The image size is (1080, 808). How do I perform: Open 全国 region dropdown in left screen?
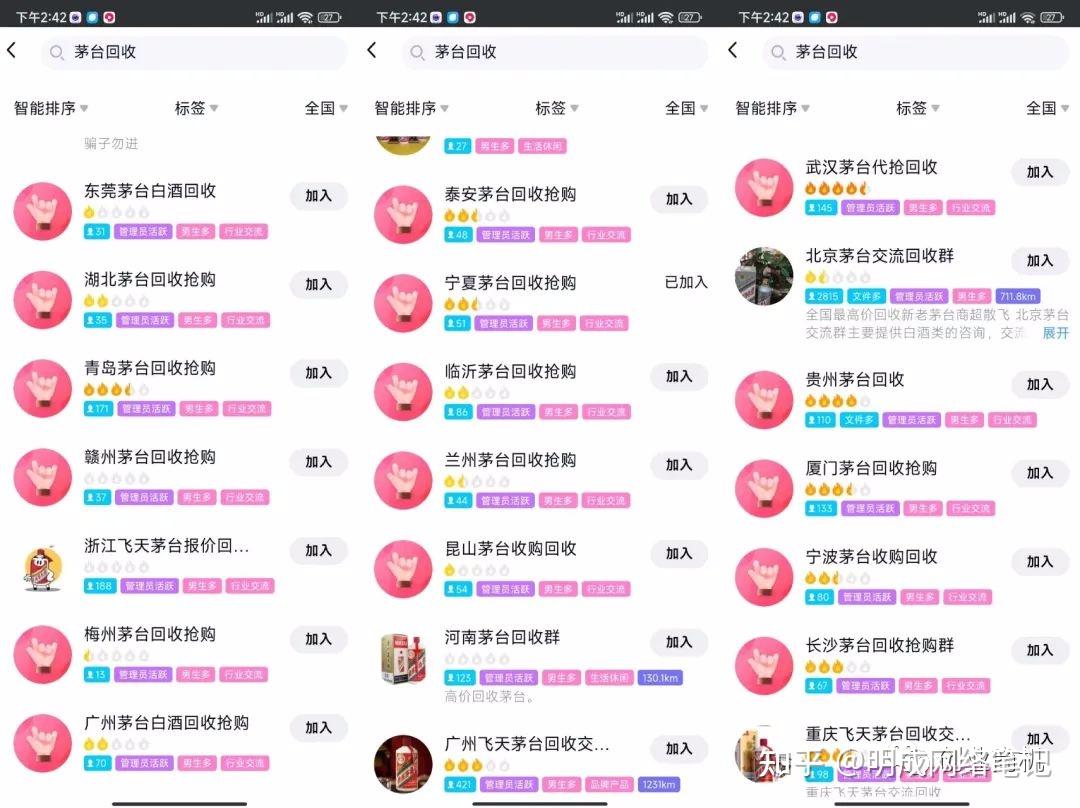326,108
